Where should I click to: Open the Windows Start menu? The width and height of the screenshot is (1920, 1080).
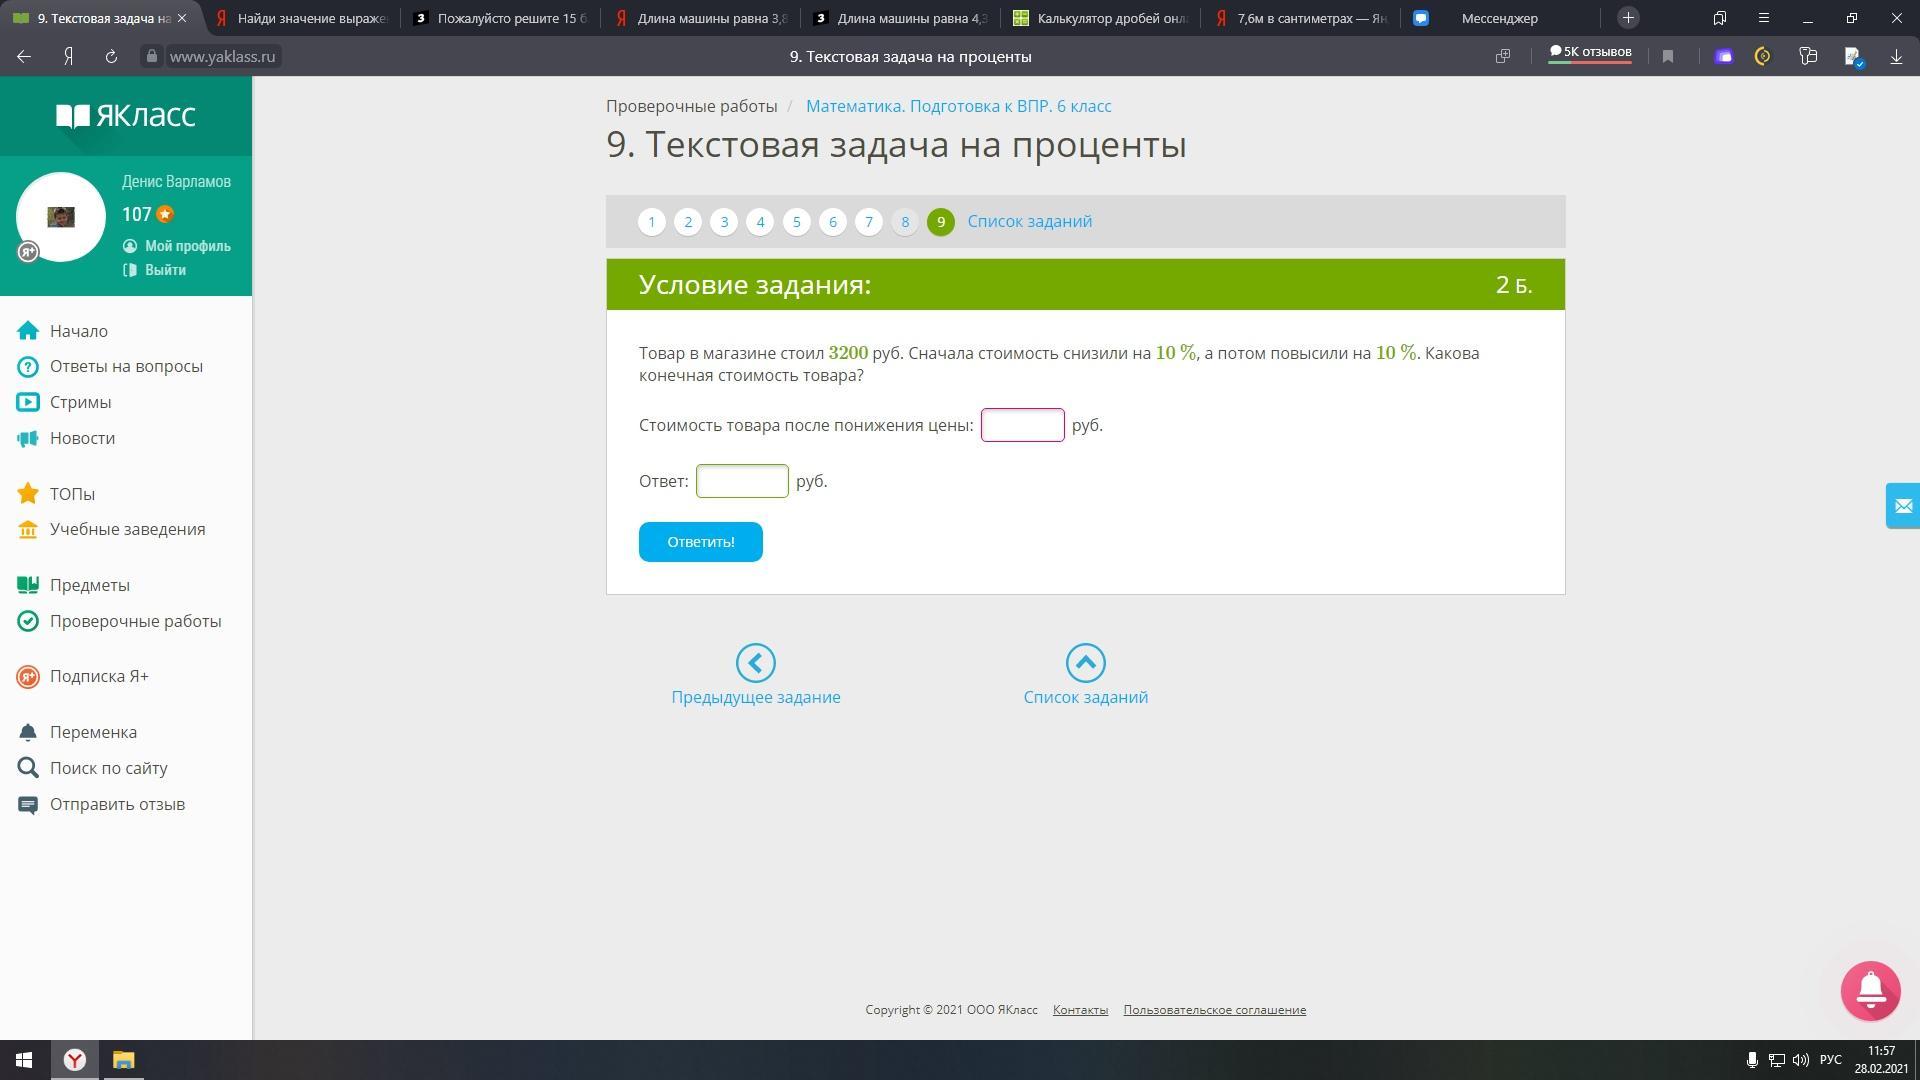point(24,1060)
